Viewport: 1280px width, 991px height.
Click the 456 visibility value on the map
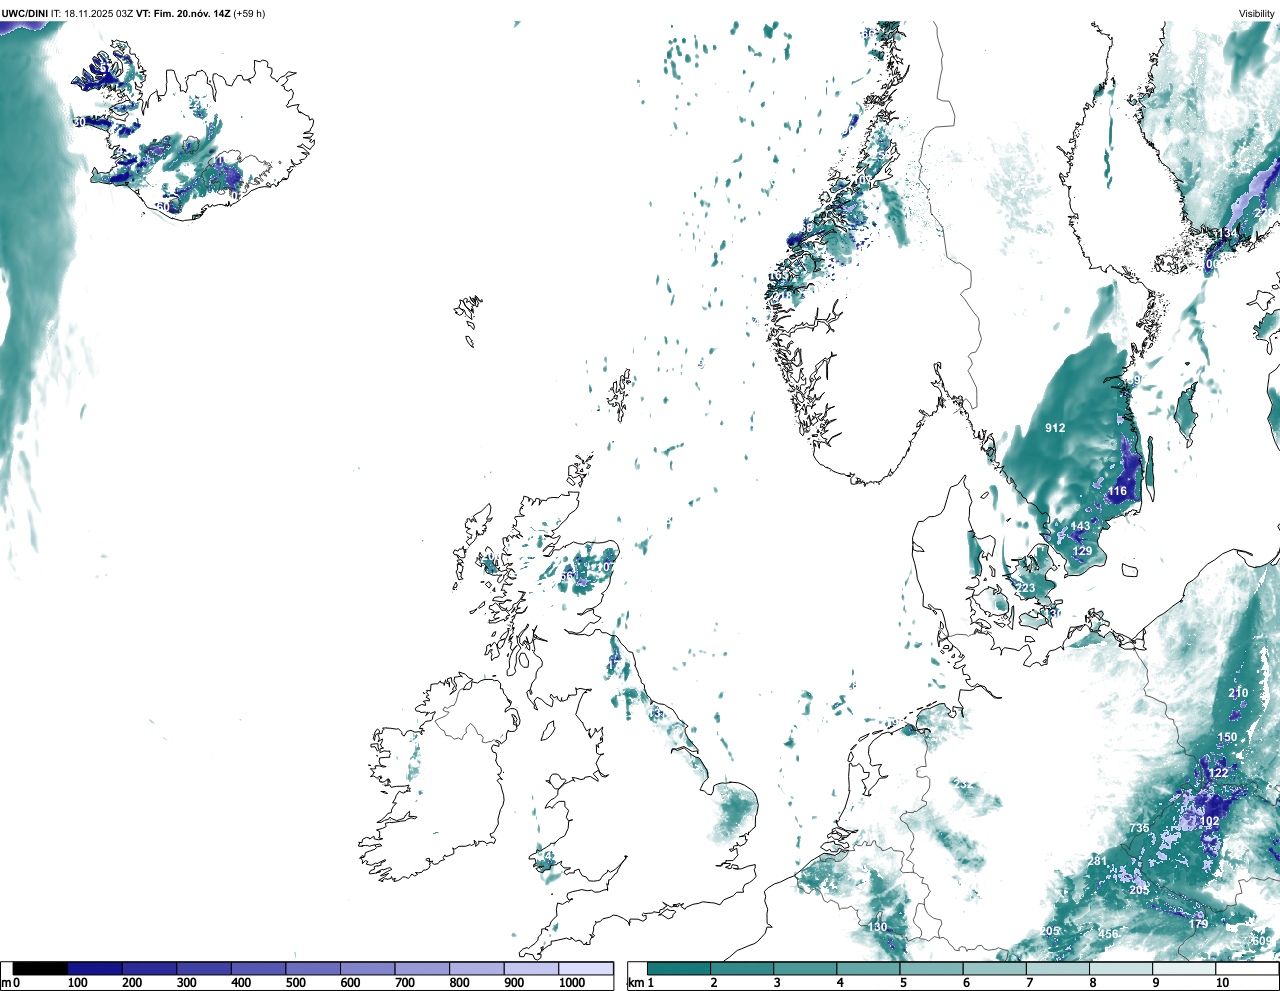(x=1108, y=934)
